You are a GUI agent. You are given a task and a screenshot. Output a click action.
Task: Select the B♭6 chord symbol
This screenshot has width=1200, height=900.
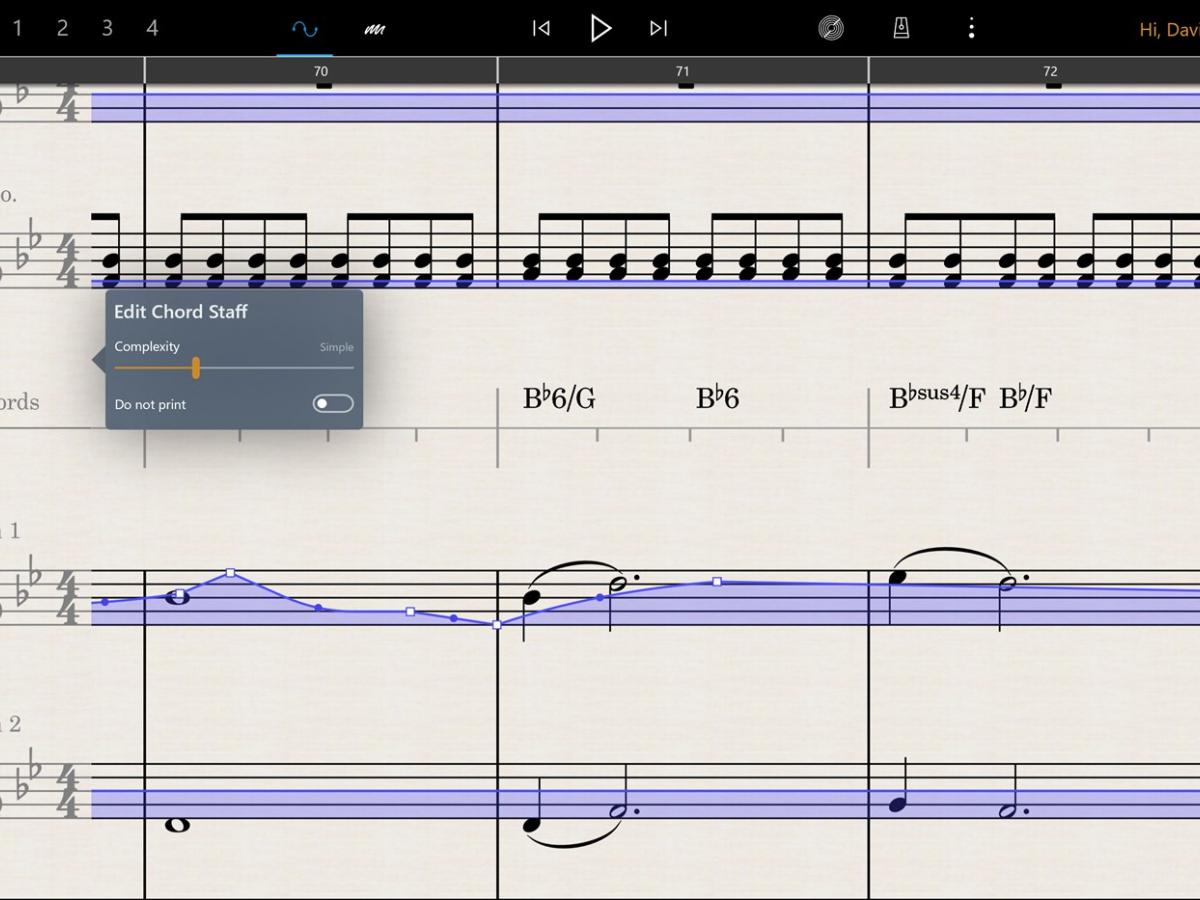click(717, 399)
